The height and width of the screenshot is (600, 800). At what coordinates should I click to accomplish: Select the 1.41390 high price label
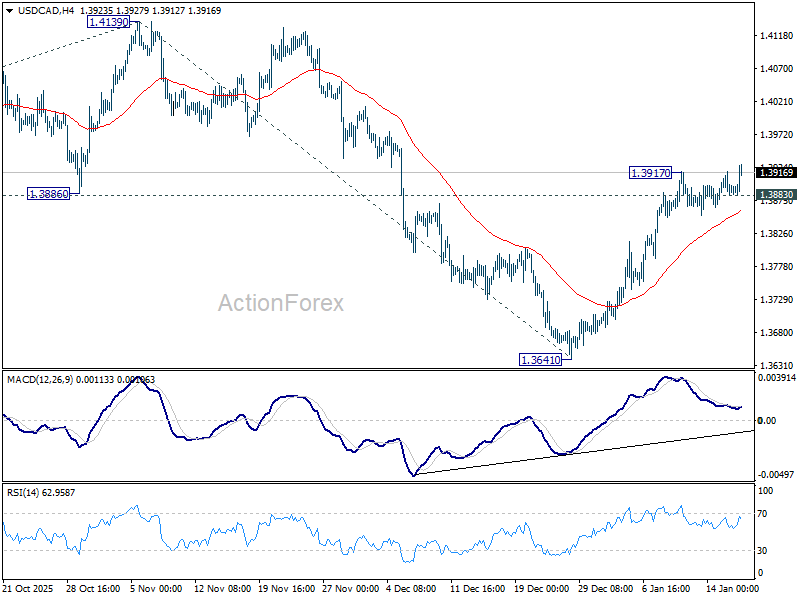click(107, 22)
